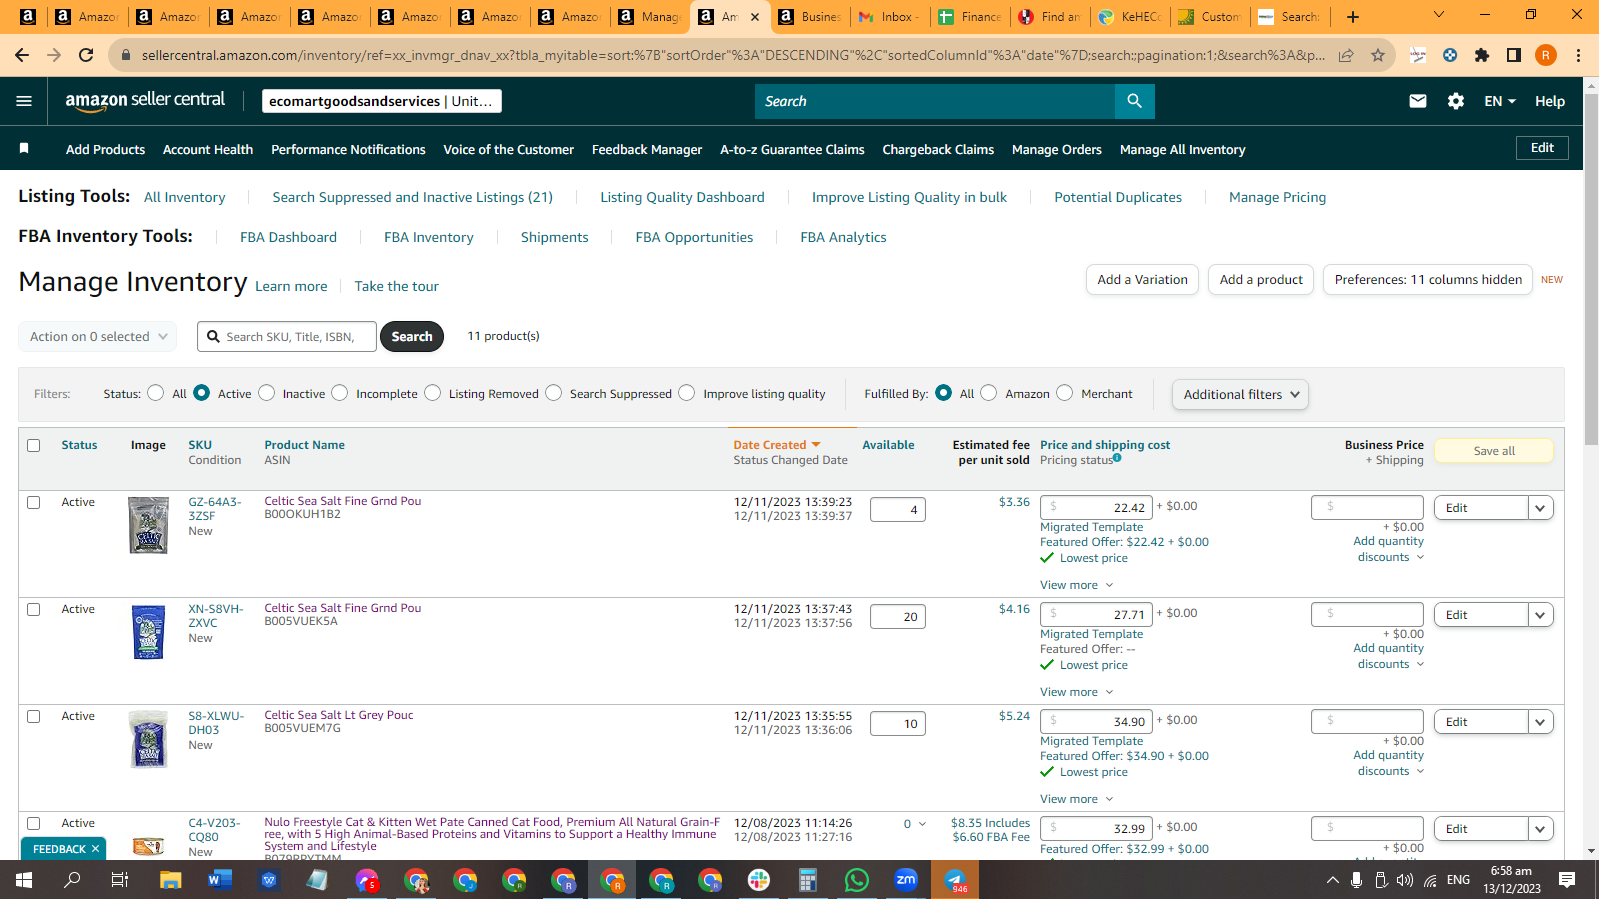
Task: Click the product thumbnail for SKU XN-S8VH-ZXVC
Action: tap(148, 632)
